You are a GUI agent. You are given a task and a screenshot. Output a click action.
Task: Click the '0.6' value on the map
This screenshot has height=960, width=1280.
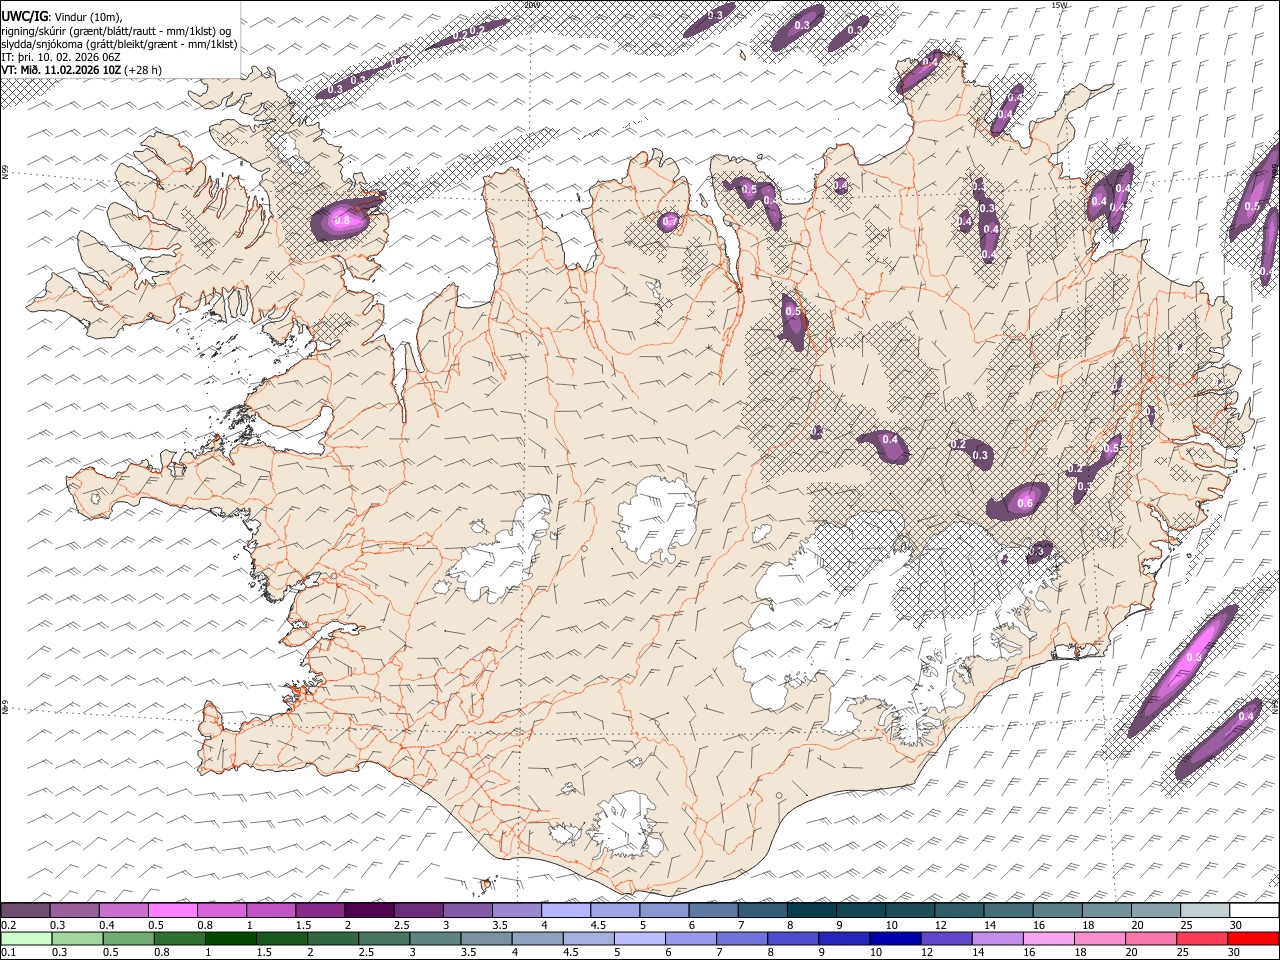pyautogui.click(x=1025, y=503)
